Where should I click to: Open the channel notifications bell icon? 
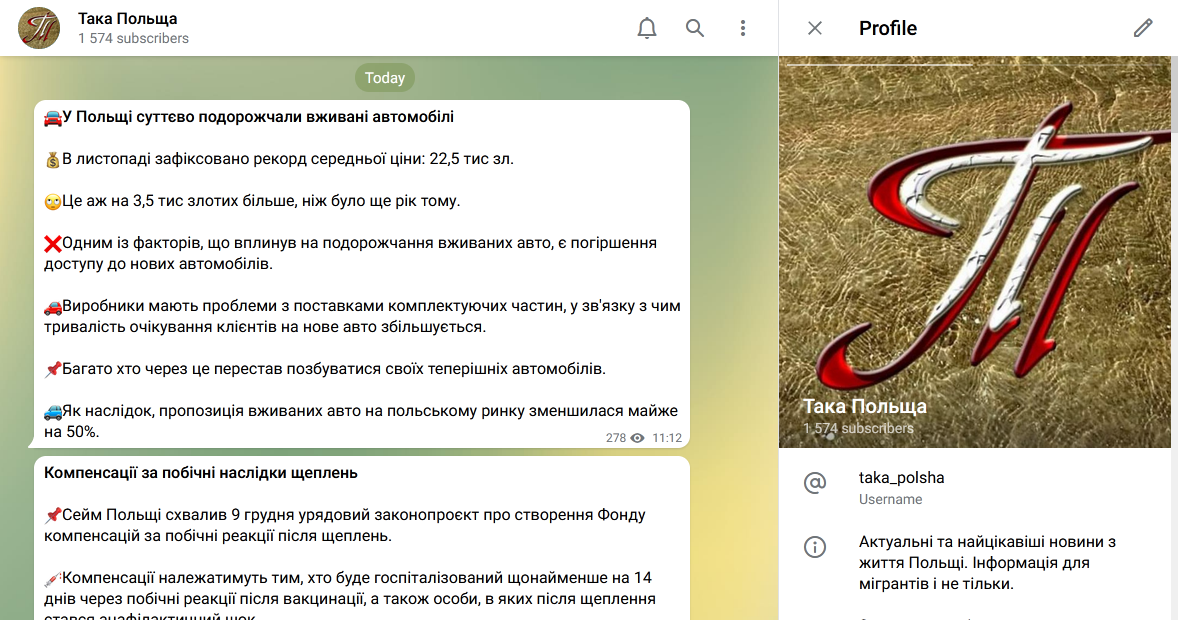pos(647,29)
